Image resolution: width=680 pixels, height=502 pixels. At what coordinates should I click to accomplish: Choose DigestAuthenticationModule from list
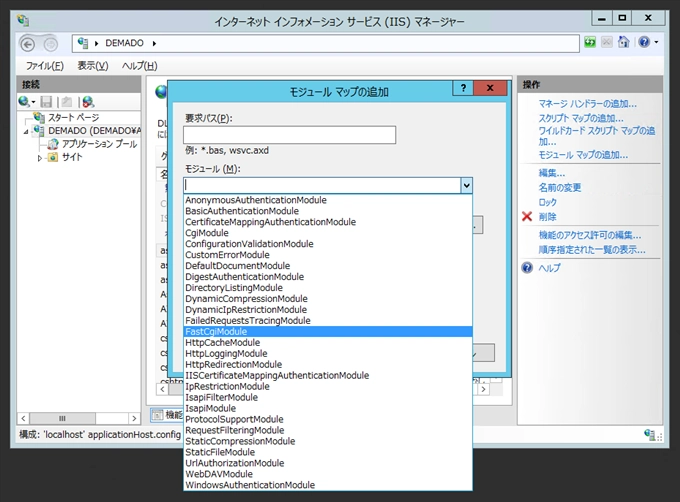(328, 277)
